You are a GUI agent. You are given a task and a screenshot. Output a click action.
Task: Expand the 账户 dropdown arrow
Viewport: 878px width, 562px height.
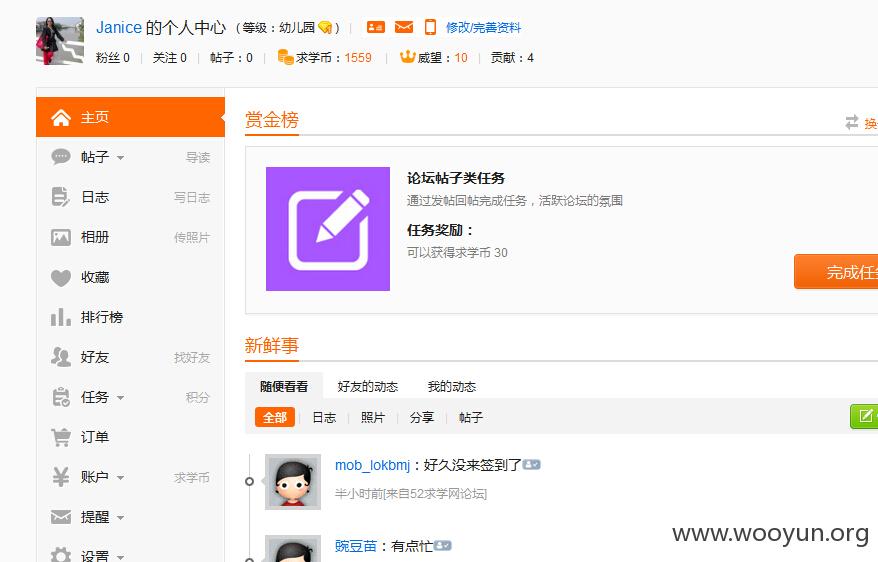[x=120, y=478]
